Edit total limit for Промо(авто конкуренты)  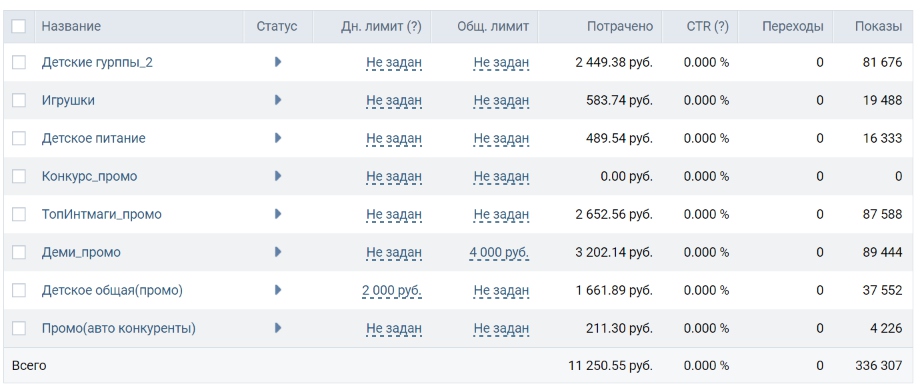[502, 329]
